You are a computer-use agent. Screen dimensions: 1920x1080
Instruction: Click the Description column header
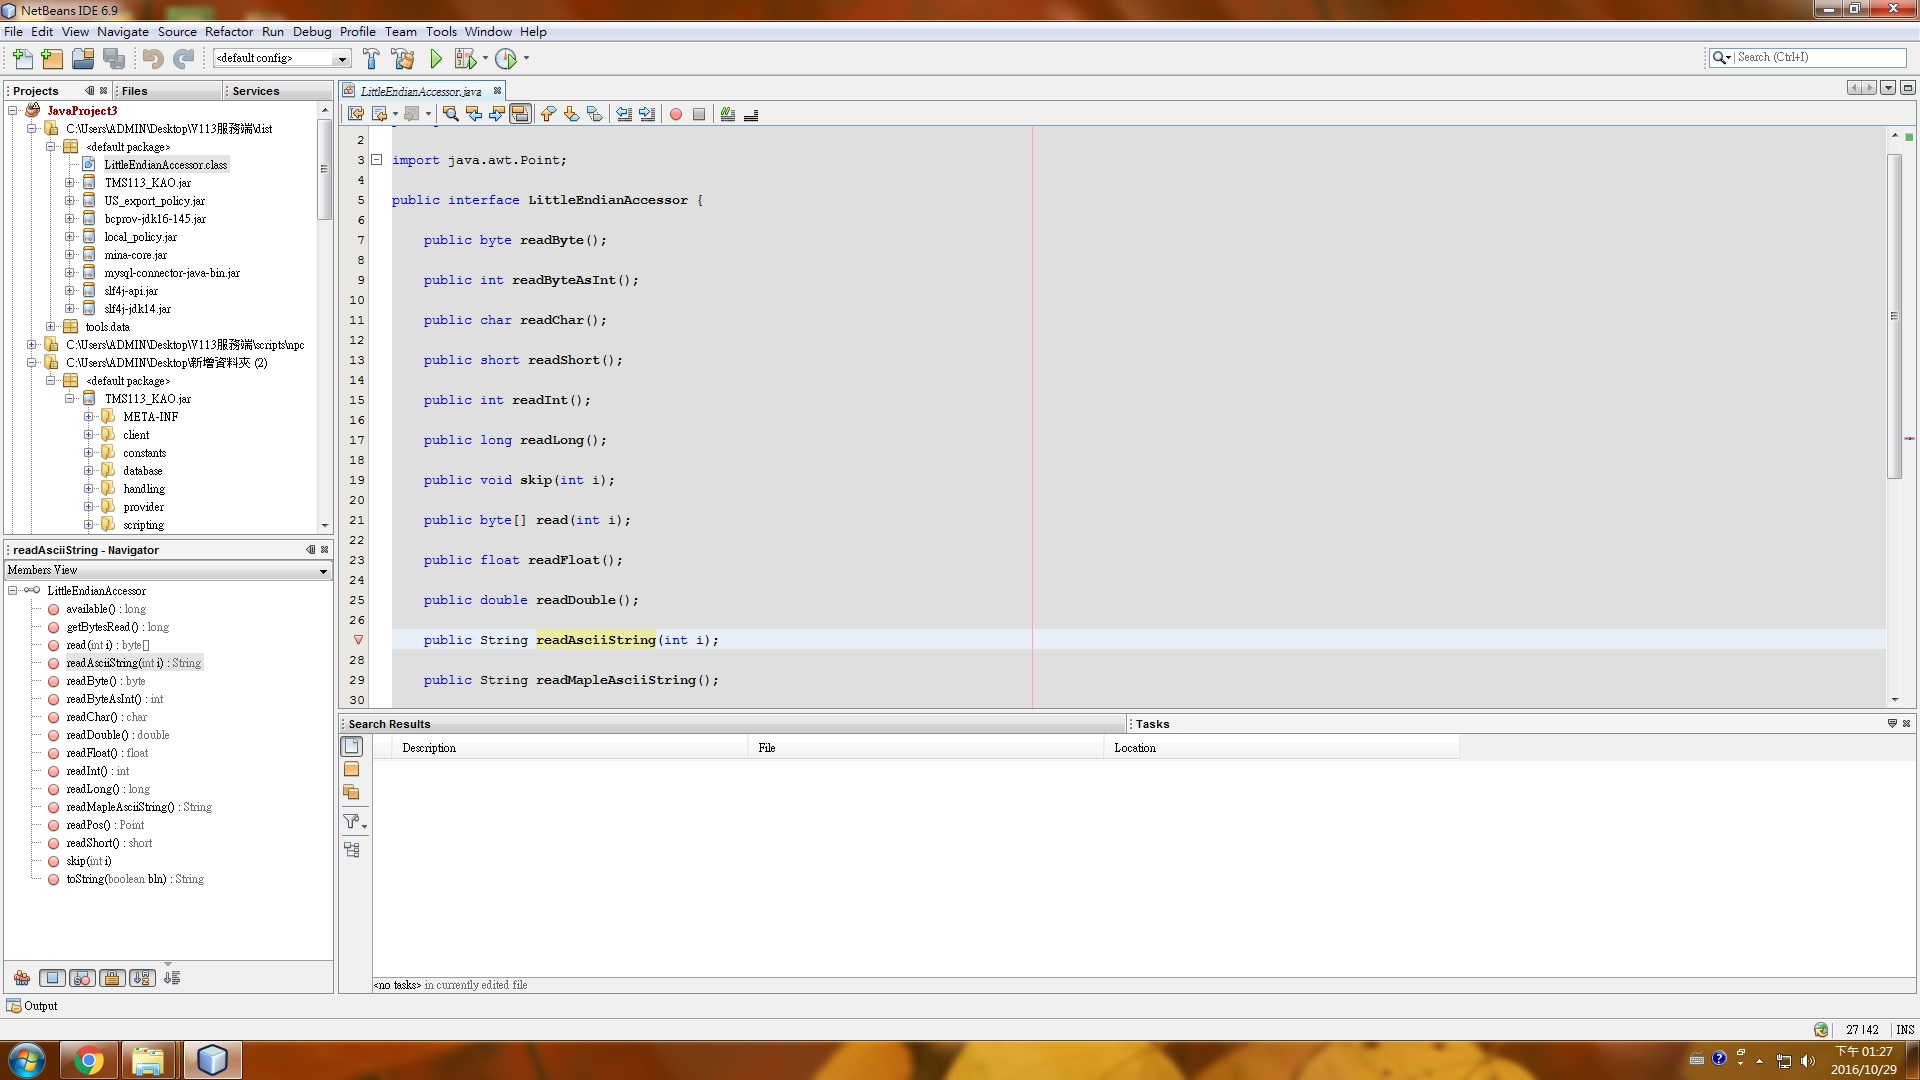pos(571,748)
